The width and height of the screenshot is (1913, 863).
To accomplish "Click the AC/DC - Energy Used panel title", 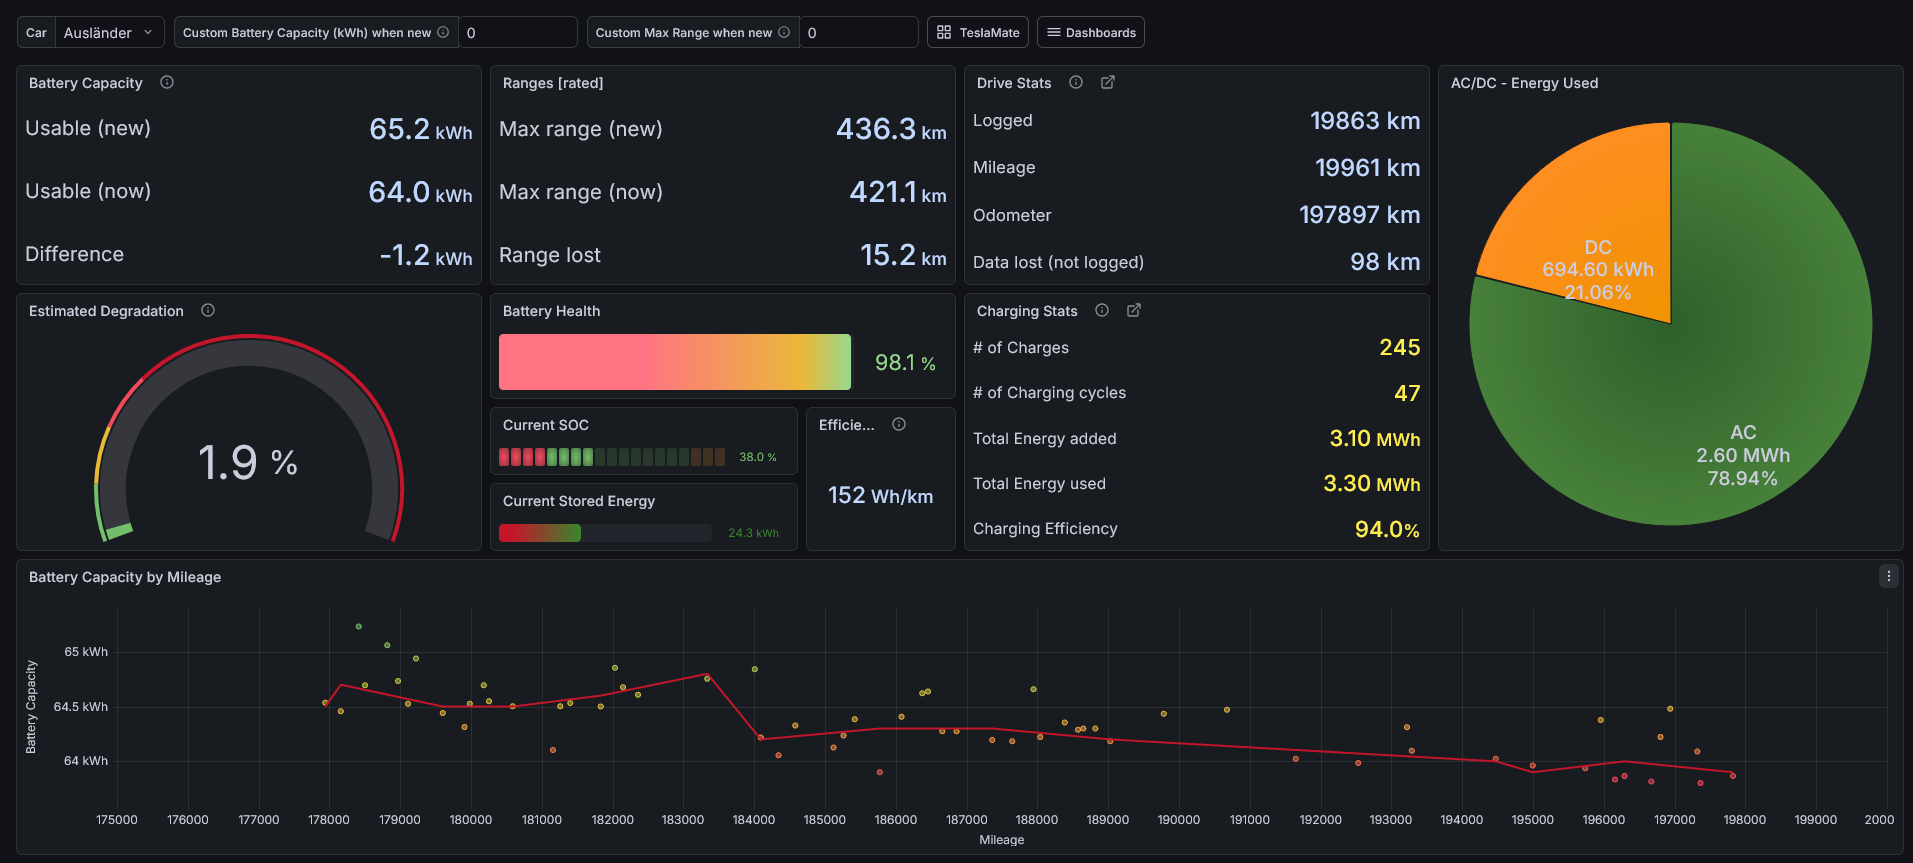I will tap(1524, 83).
